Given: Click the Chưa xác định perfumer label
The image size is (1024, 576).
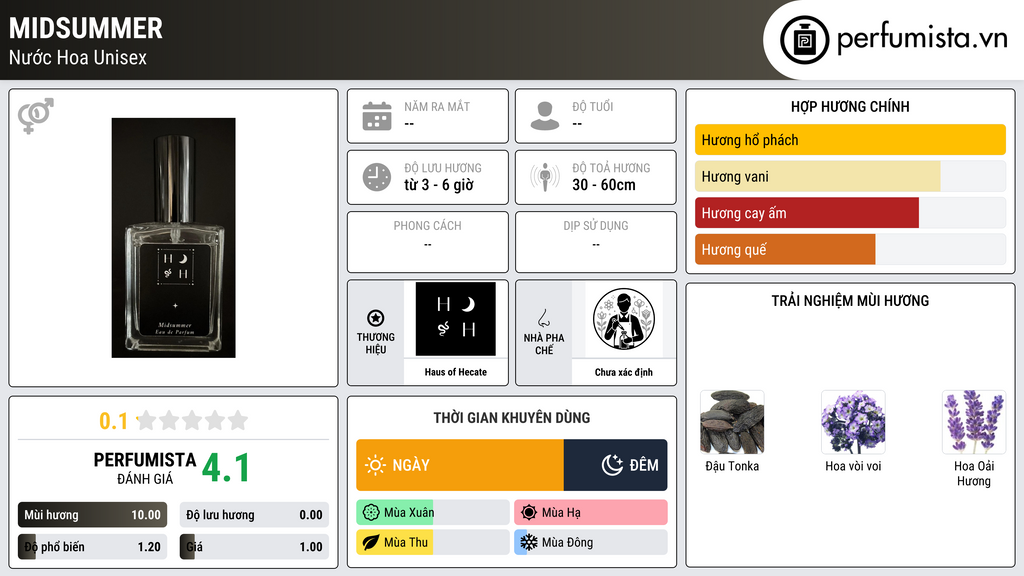Looking at the screenshot, I should point(624,372).
